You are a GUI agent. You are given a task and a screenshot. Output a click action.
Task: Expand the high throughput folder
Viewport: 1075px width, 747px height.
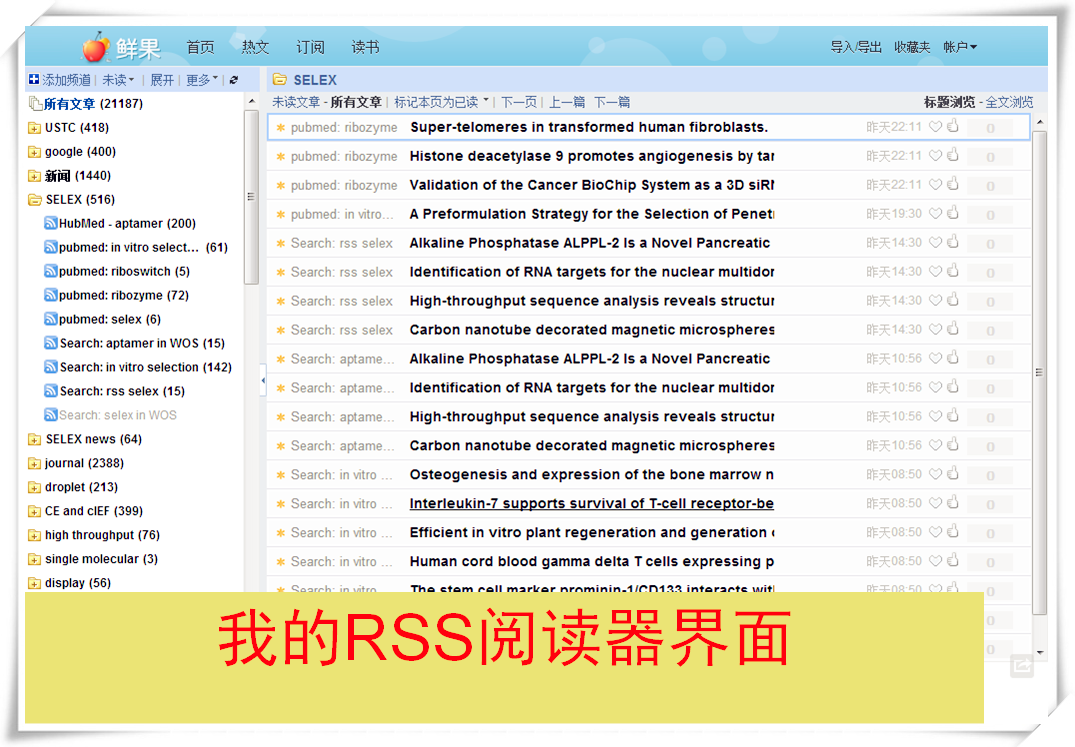[34, 535]
